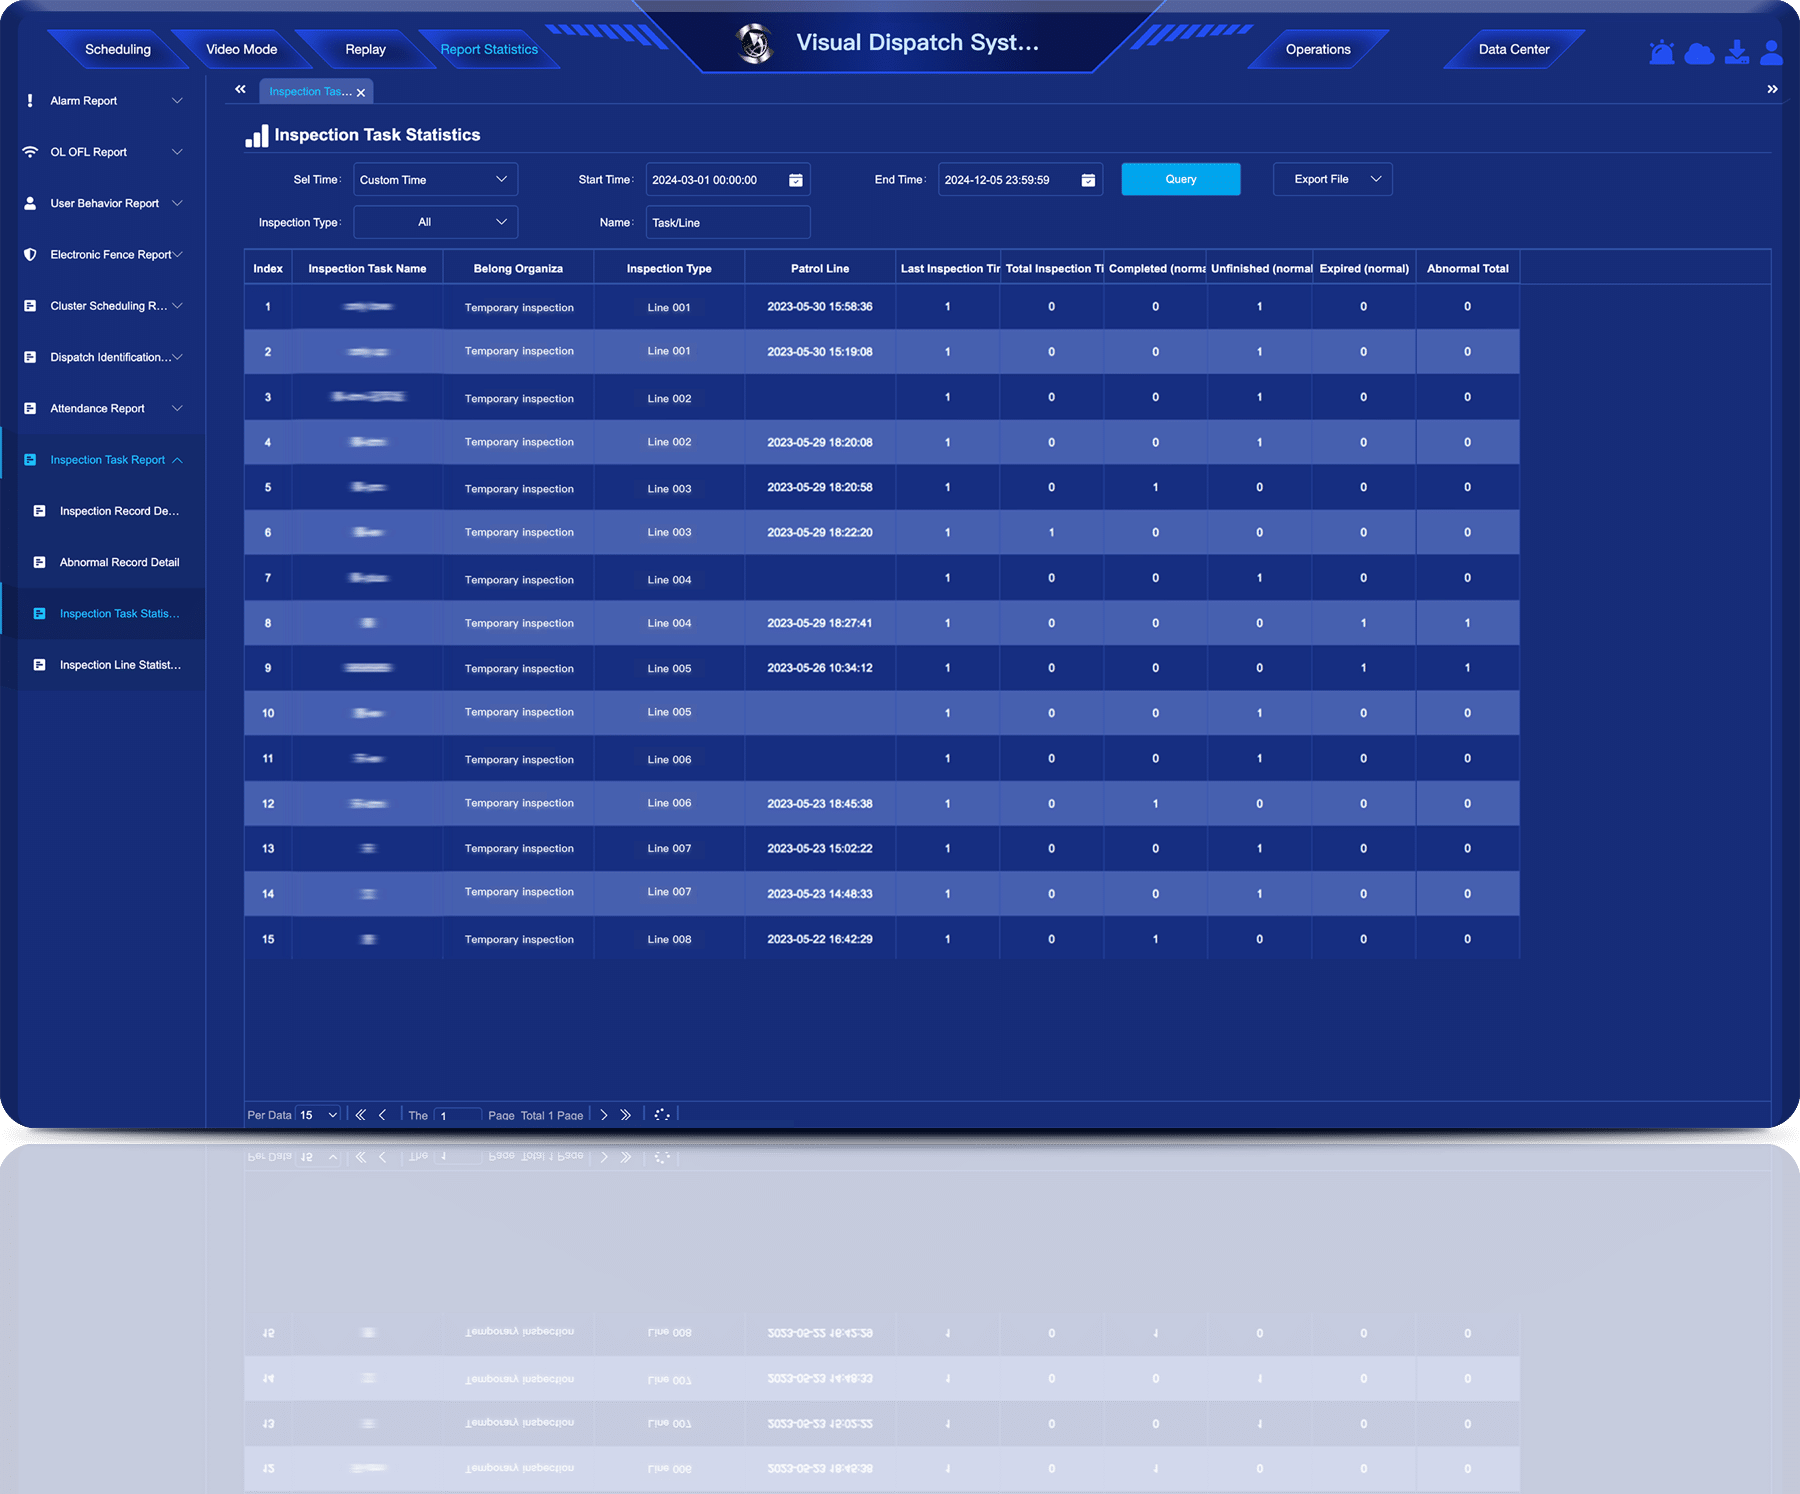Switch to the Report Statistics tab
Image resolution: width=1800 pixels, height=1494 pixels.
pos(490,48)
